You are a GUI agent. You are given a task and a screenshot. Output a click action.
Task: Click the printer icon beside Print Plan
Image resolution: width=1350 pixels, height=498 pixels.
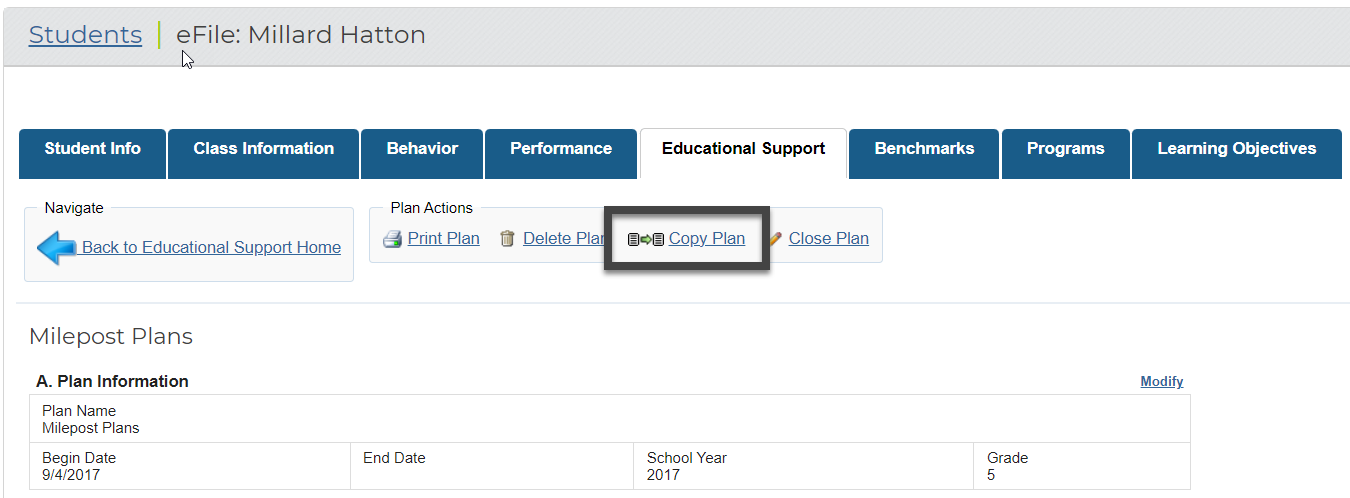[393, 239]
